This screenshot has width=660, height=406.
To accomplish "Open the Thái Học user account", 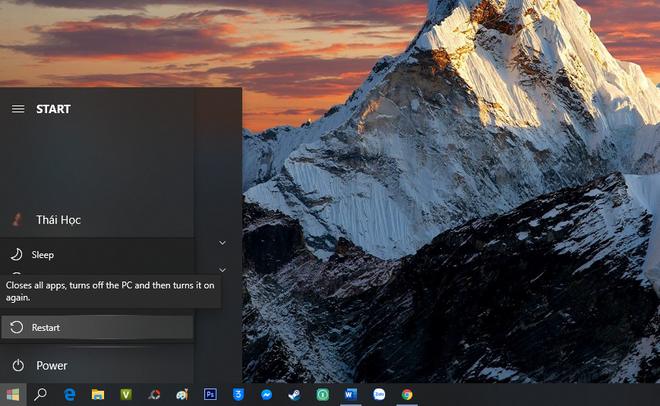I will click(x=97, y=220).
